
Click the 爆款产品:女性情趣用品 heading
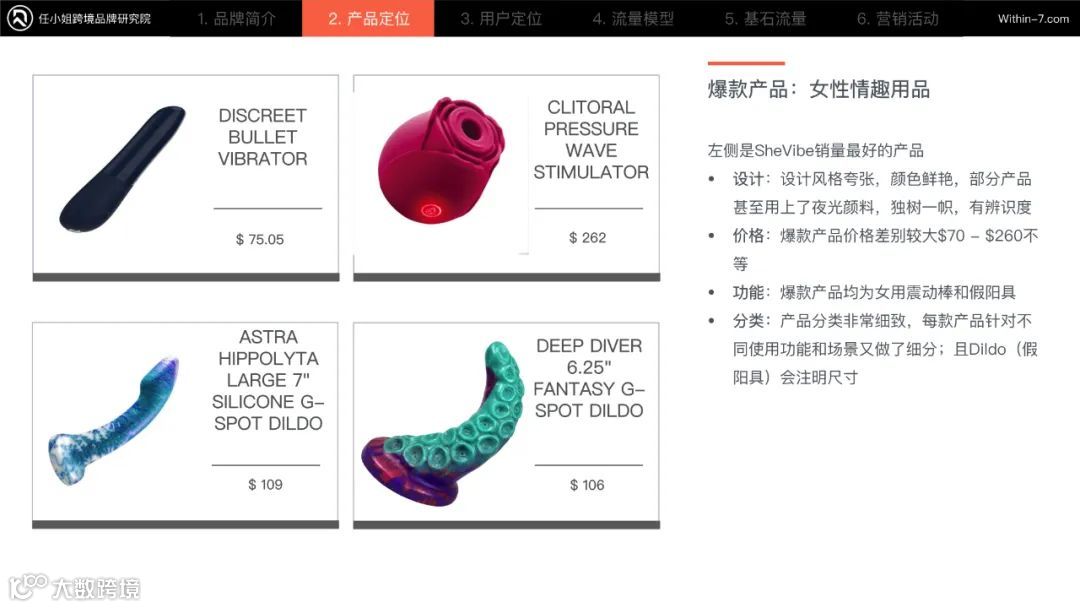[818, 90]
